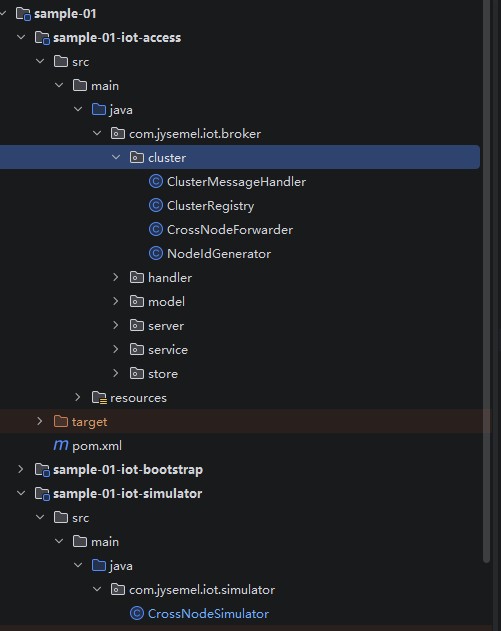501x631 pixels.
Task: Click the resources folder icon
Action: 99,398
